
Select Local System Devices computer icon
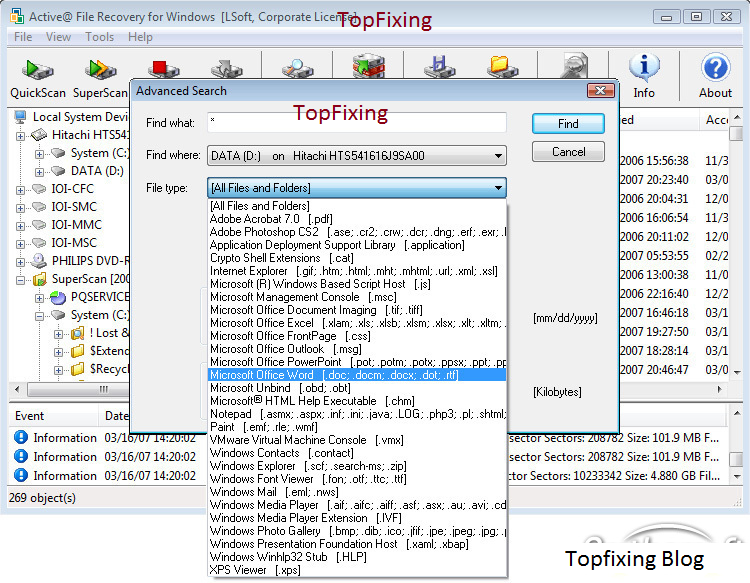pyautogui.click(x=21, y=117)
